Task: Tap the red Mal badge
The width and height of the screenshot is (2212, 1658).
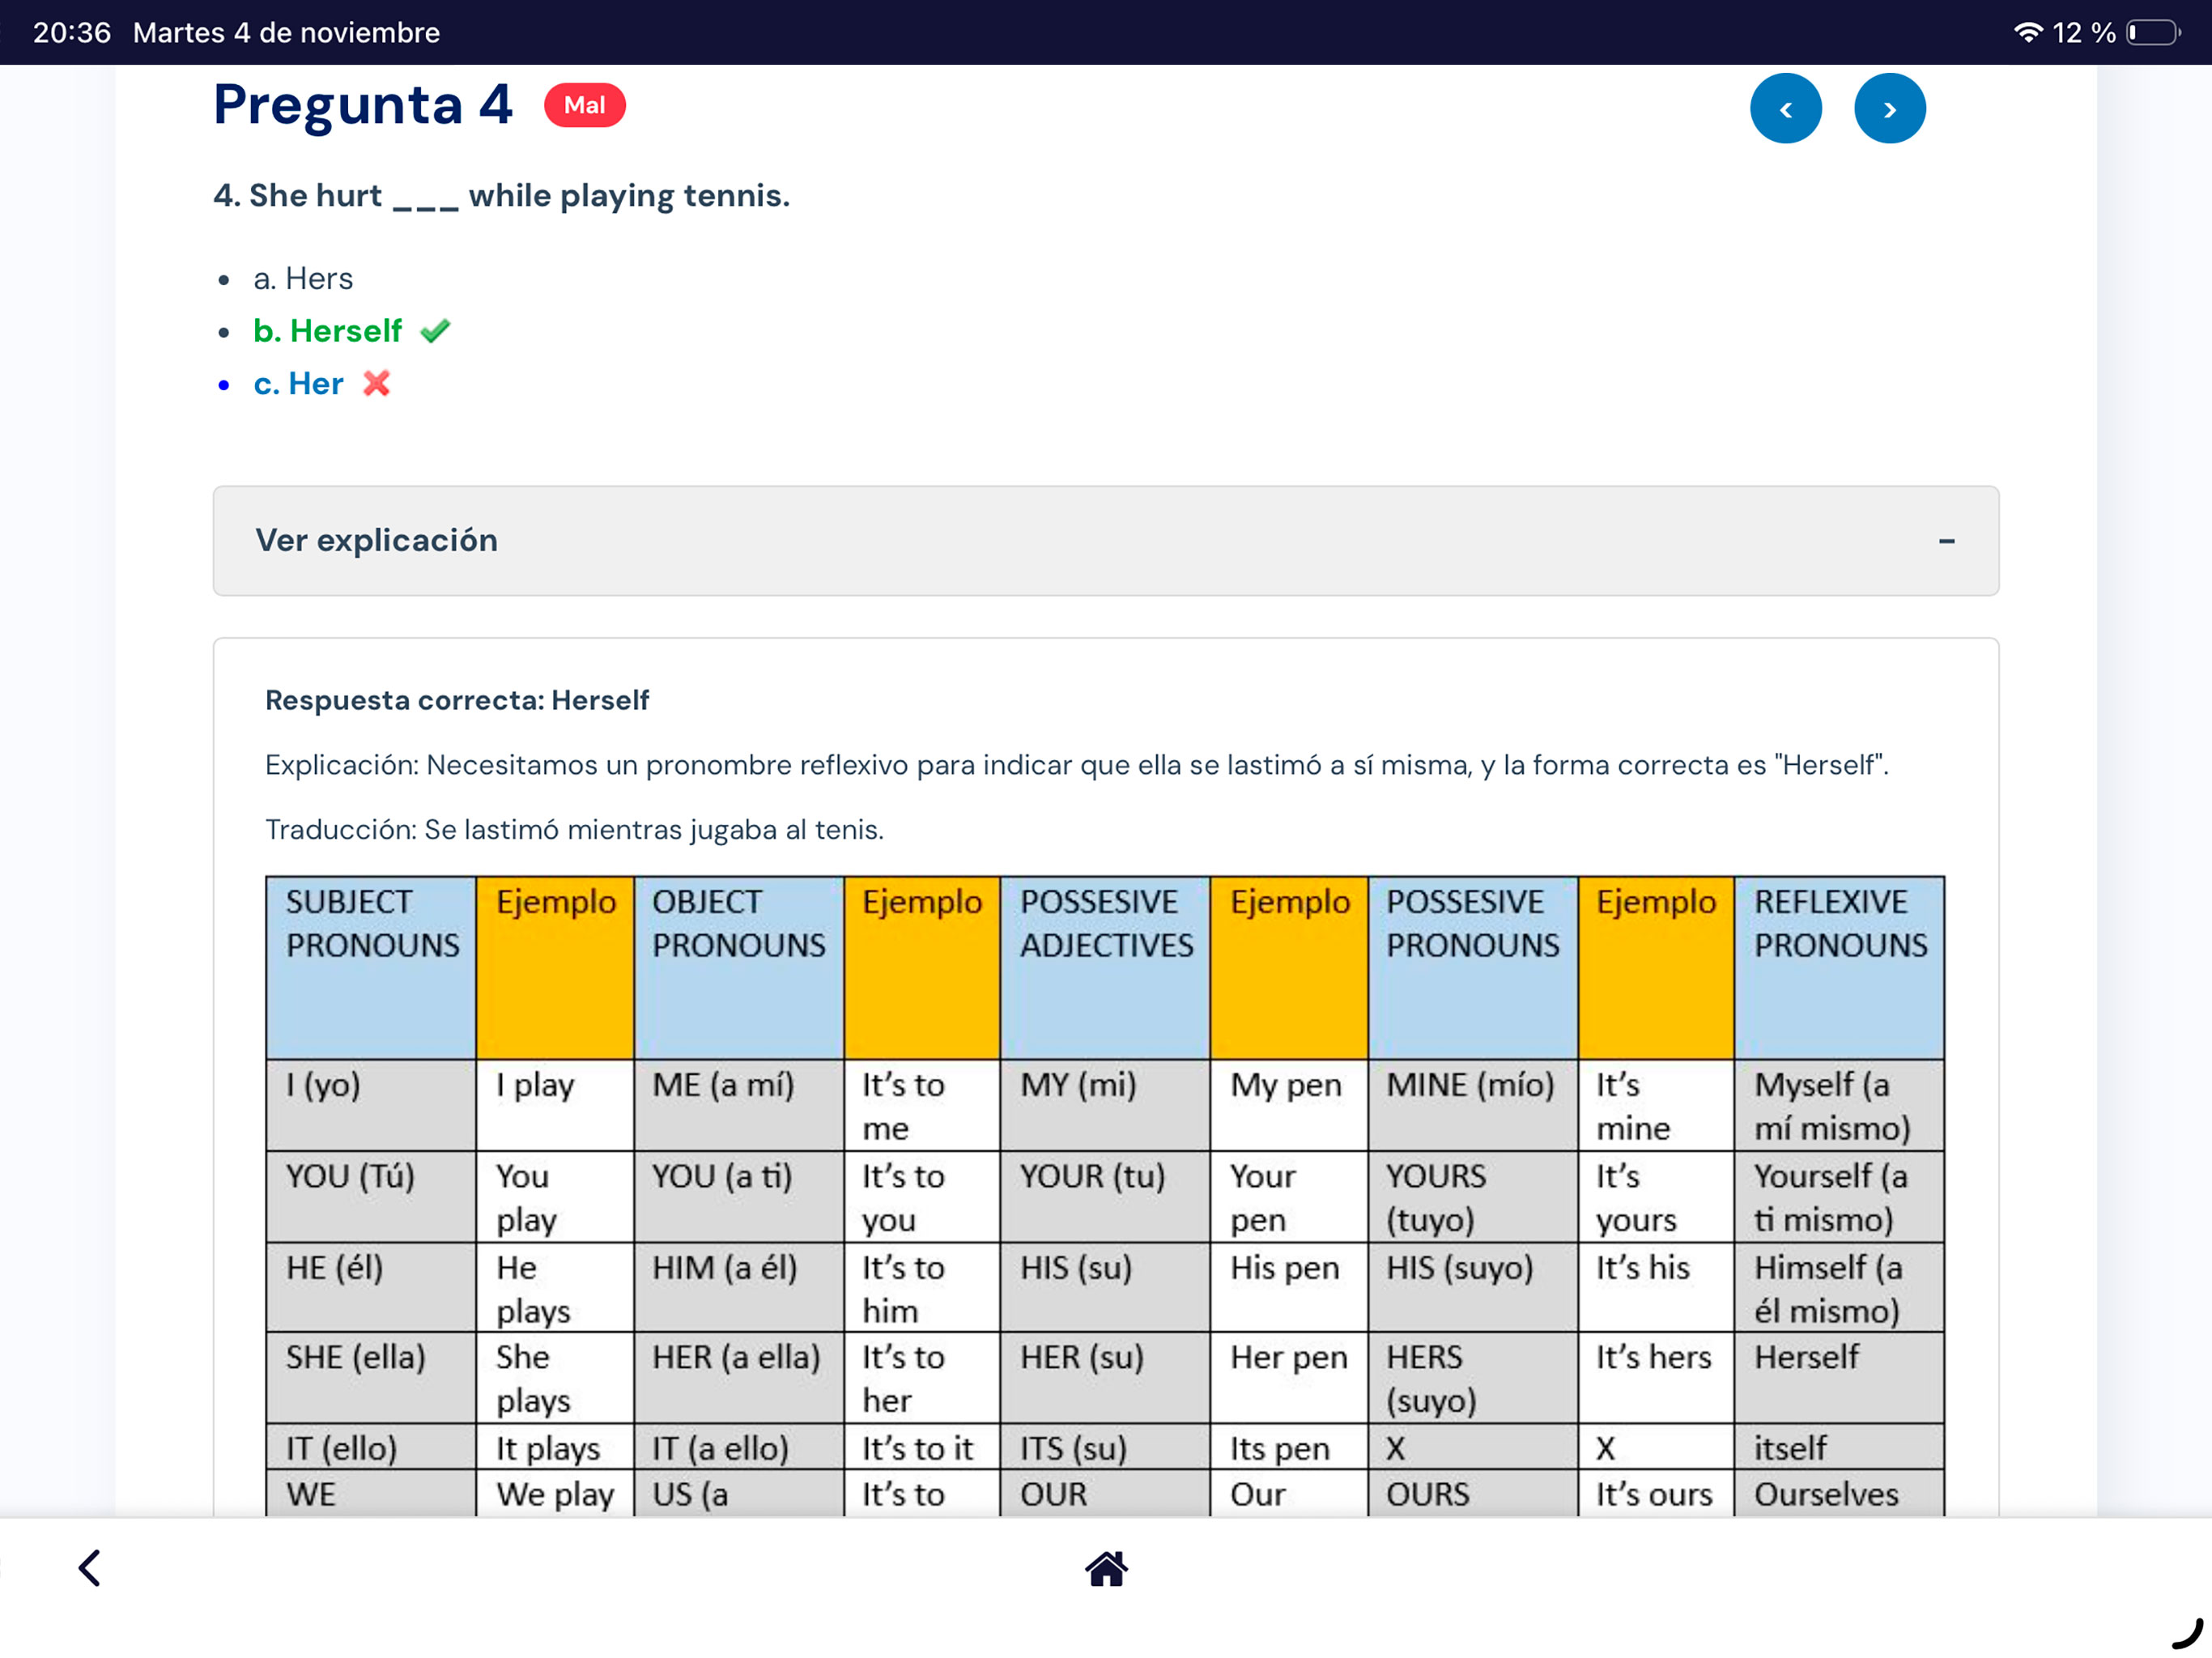Action: tap(584, 105)
